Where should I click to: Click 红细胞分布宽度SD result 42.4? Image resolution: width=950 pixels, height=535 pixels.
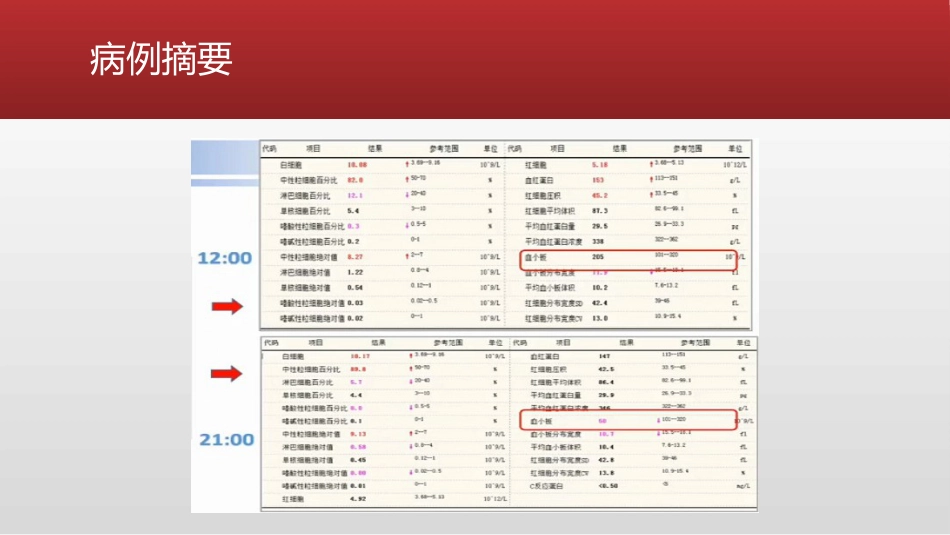(x=600, y=303)
